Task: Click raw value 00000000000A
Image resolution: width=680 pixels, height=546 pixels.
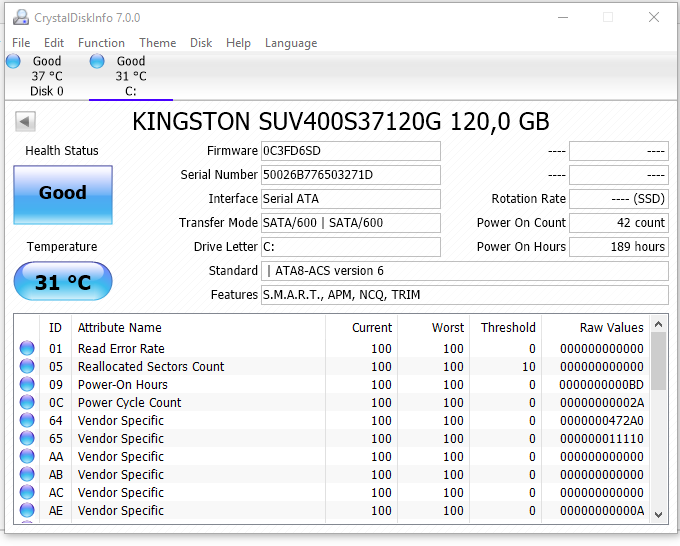Action: 602,510
